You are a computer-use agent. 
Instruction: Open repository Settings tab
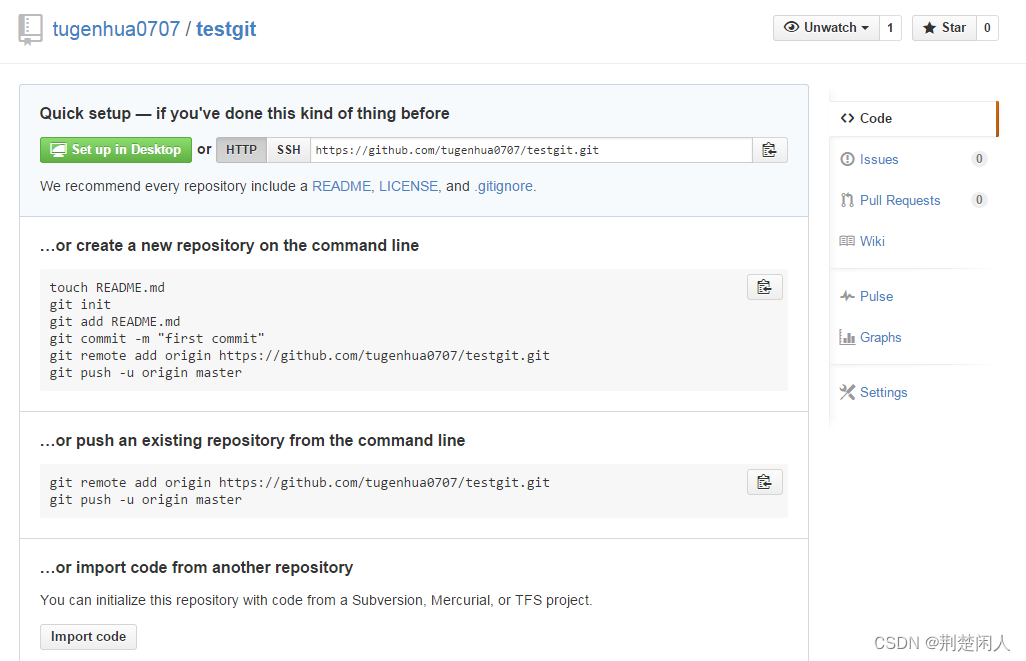pyautogui.click(x=883, y=392)
